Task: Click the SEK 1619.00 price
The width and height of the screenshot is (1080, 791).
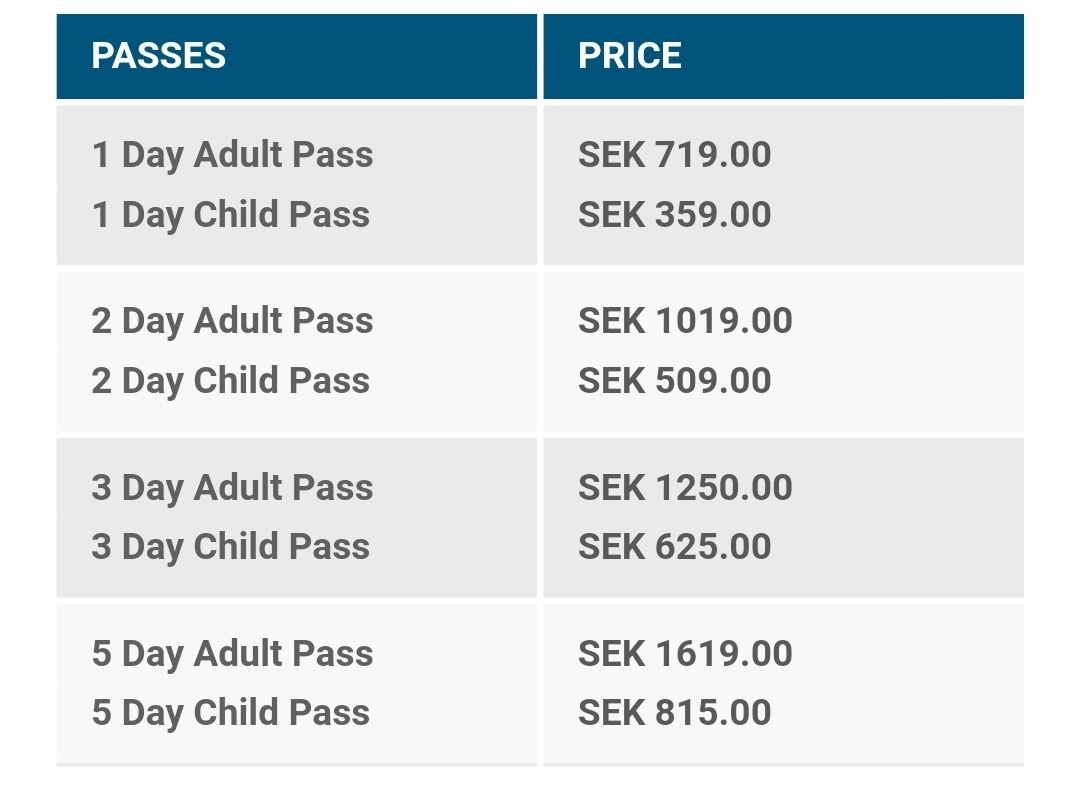Action: [685, 654]
